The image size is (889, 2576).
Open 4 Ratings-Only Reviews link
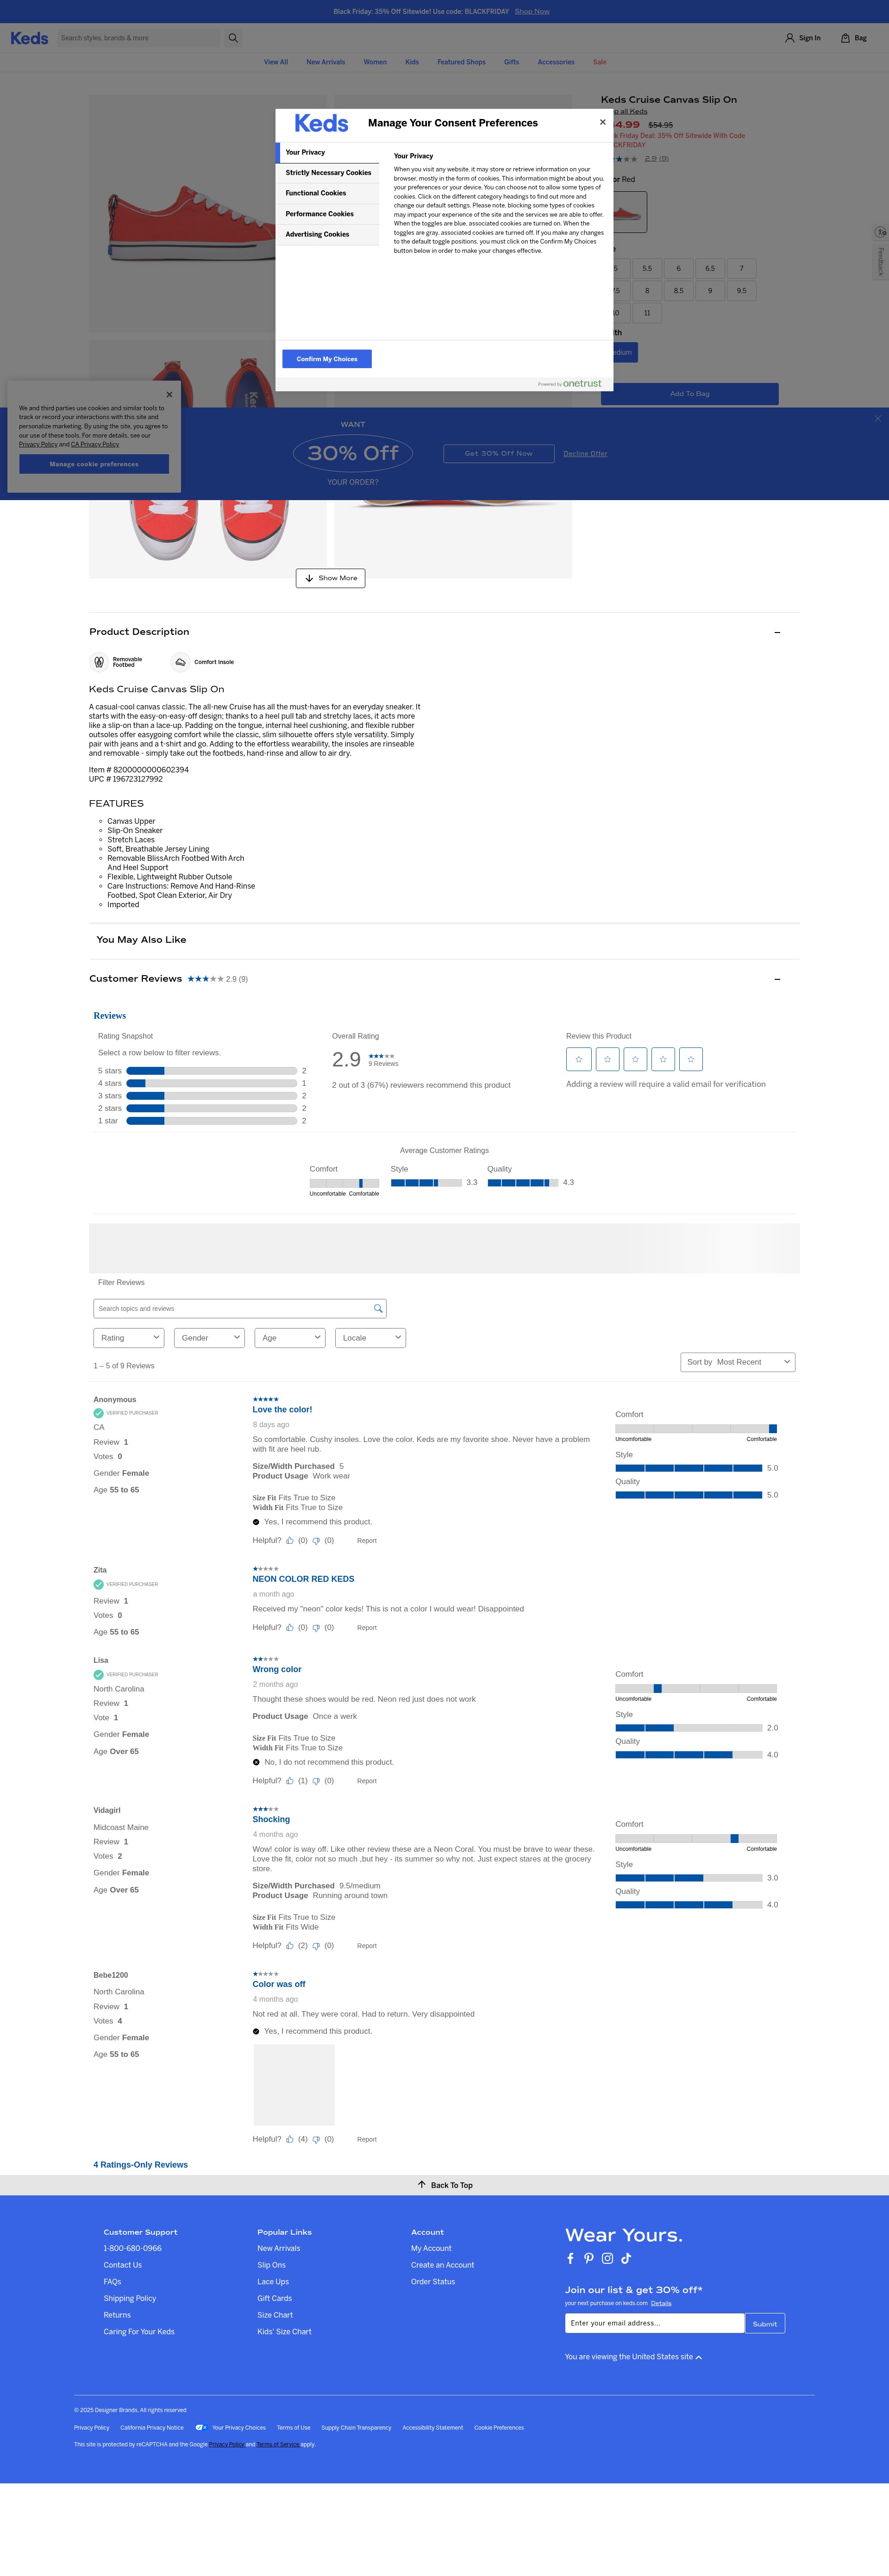click(x=141, y=2165)
